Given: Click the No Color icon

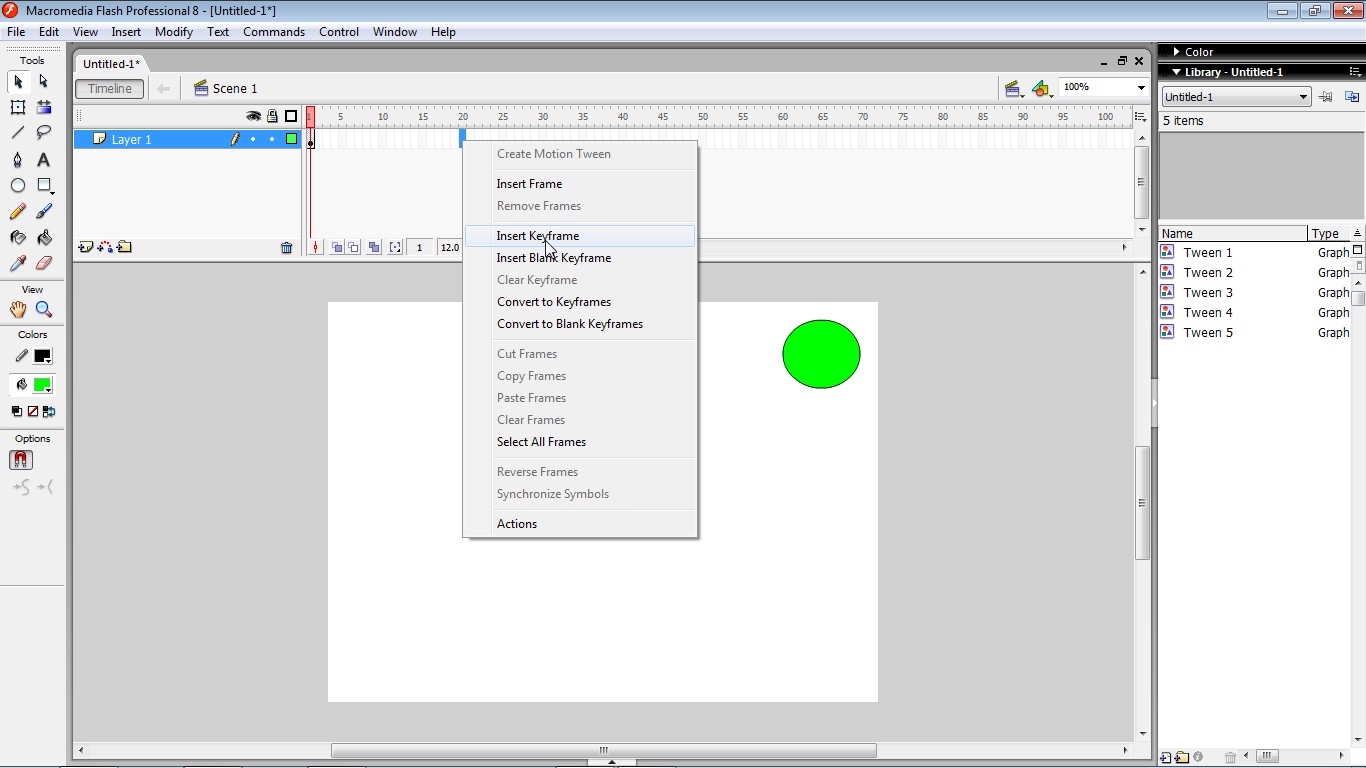Looking at the screenshot, I should coord(33,411).
